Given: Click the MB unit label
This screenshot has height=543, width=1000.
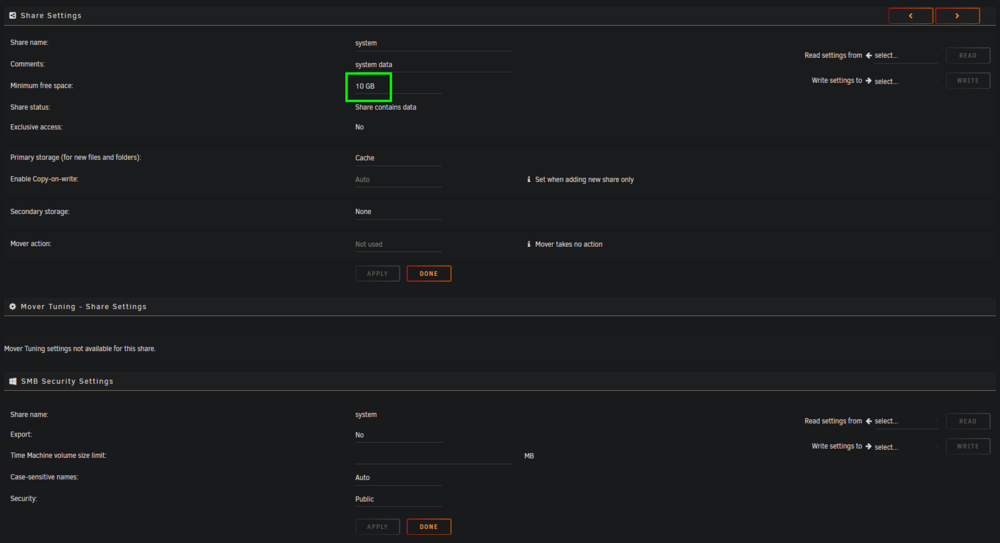Looking at the screenshot, I should pyautogui.click(x=529, y=456).
